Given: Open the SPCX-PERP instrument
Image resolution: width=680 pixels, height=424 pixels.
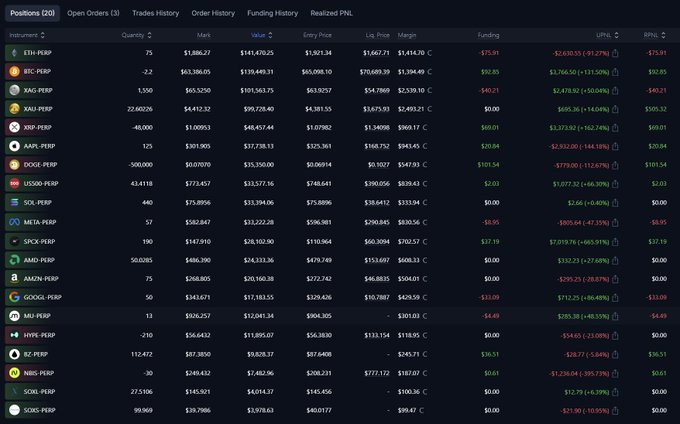Looking at the screenshot, I should 39,241.
